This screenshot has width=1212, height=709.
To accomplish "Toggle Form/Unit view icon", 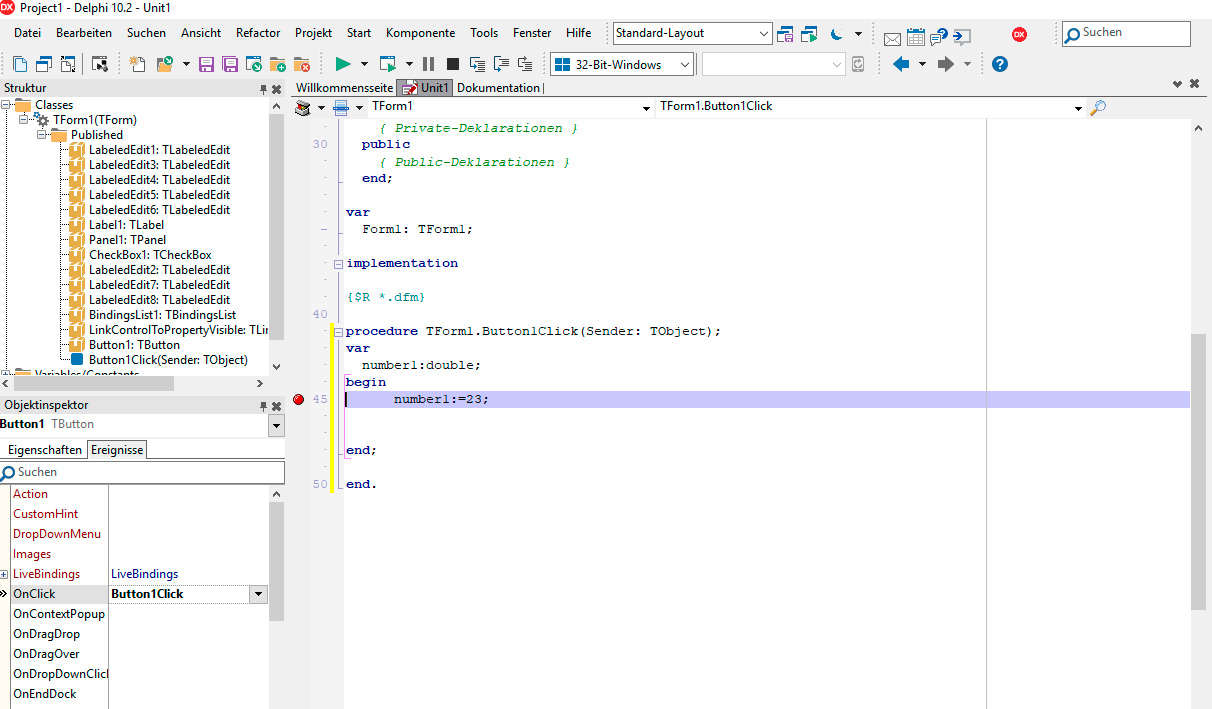I will coord(68,64).
